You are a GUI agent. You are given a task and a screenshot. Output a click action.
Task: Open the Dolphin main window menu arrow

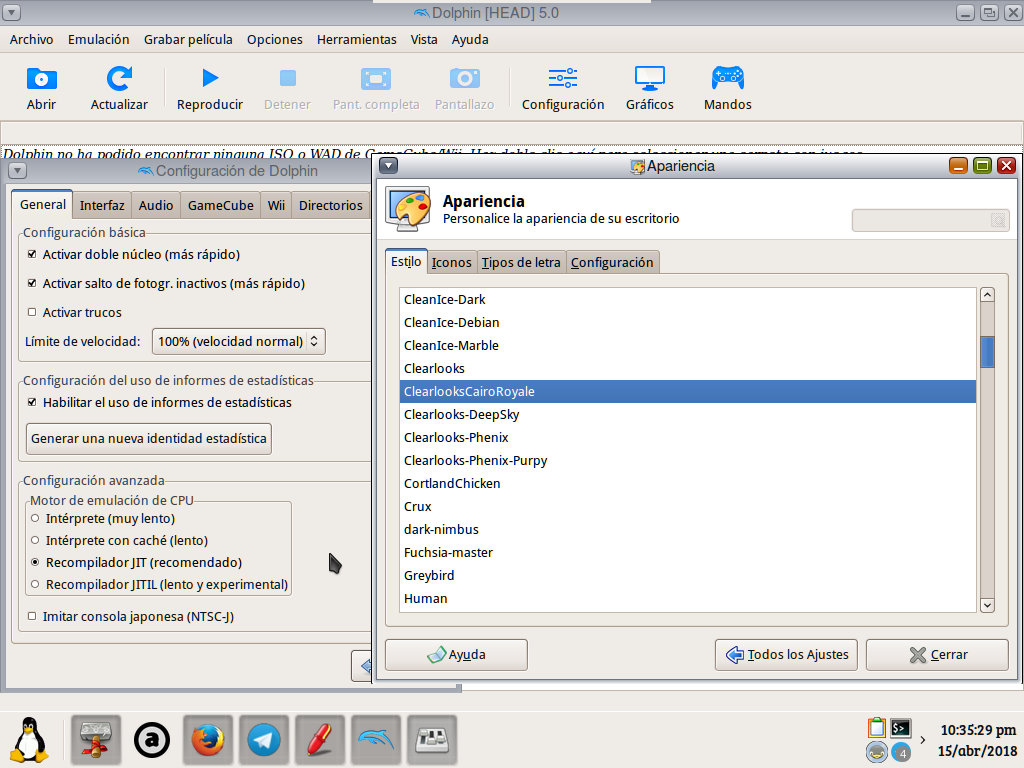[12, 12]
